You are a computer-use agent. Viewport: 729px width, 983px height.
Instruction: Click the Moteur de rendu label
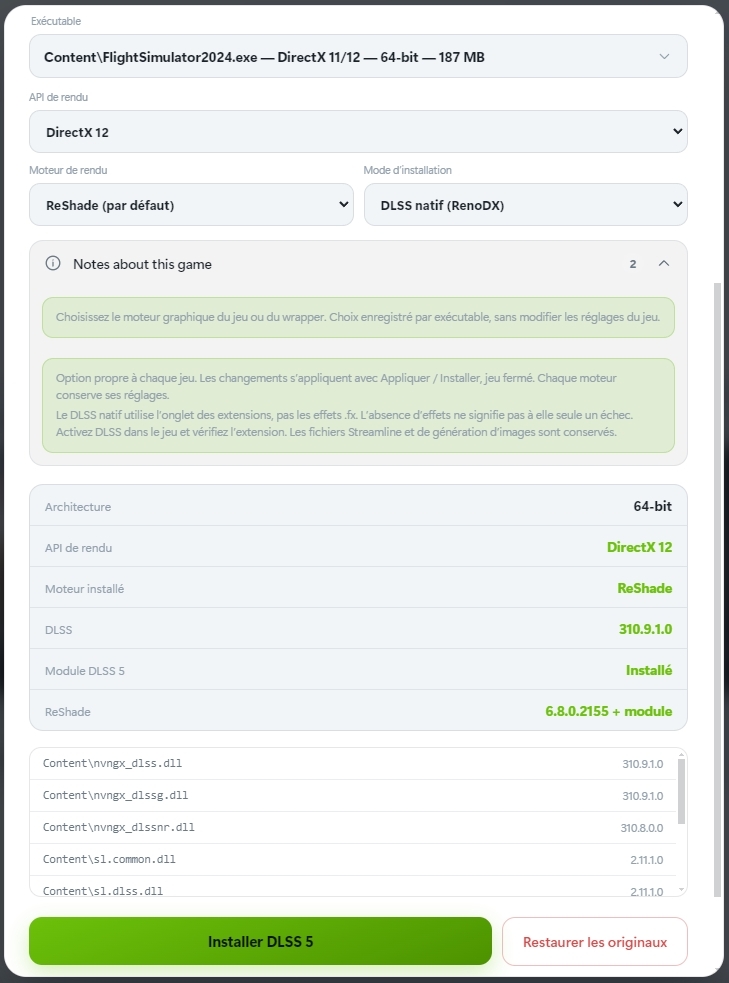68,170
